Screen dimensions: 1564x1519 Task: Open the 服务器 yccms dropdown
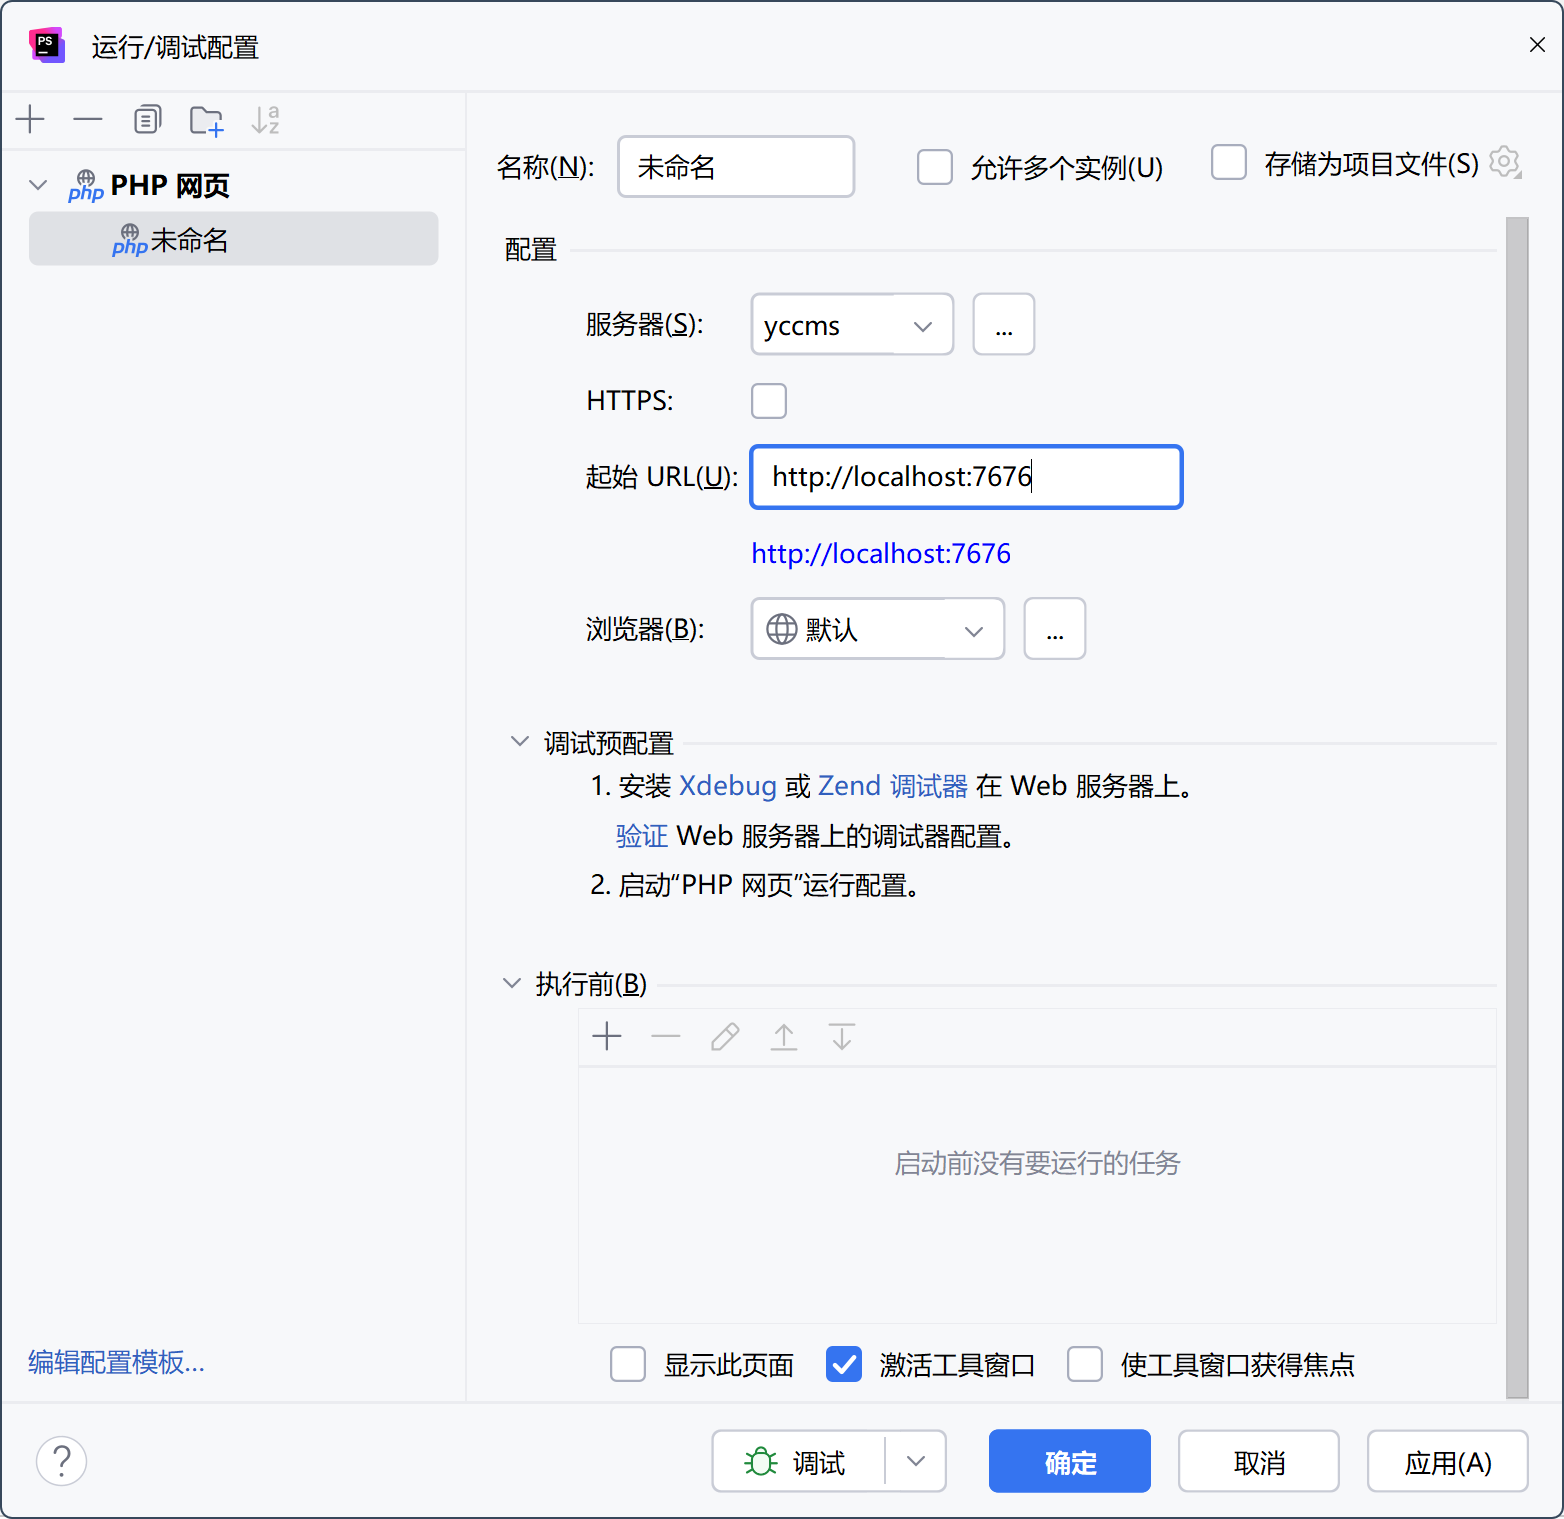pos(852,324)
